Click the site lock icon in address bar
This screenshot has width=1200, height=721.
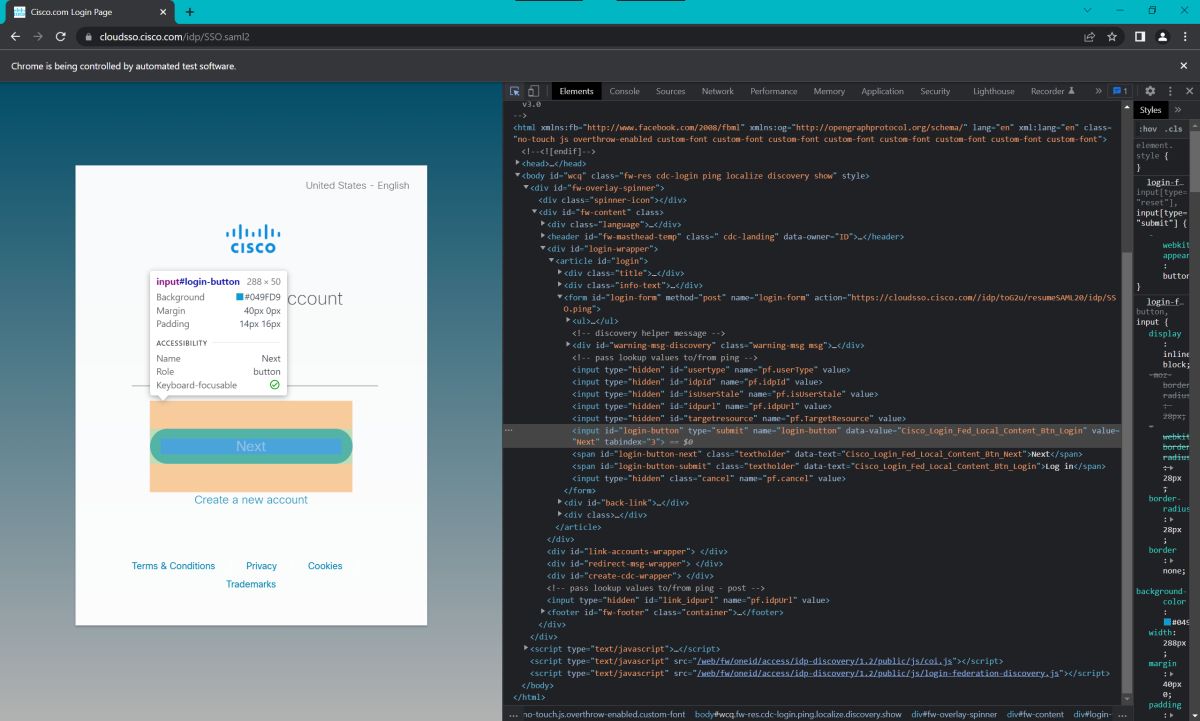tap(88, 37)
